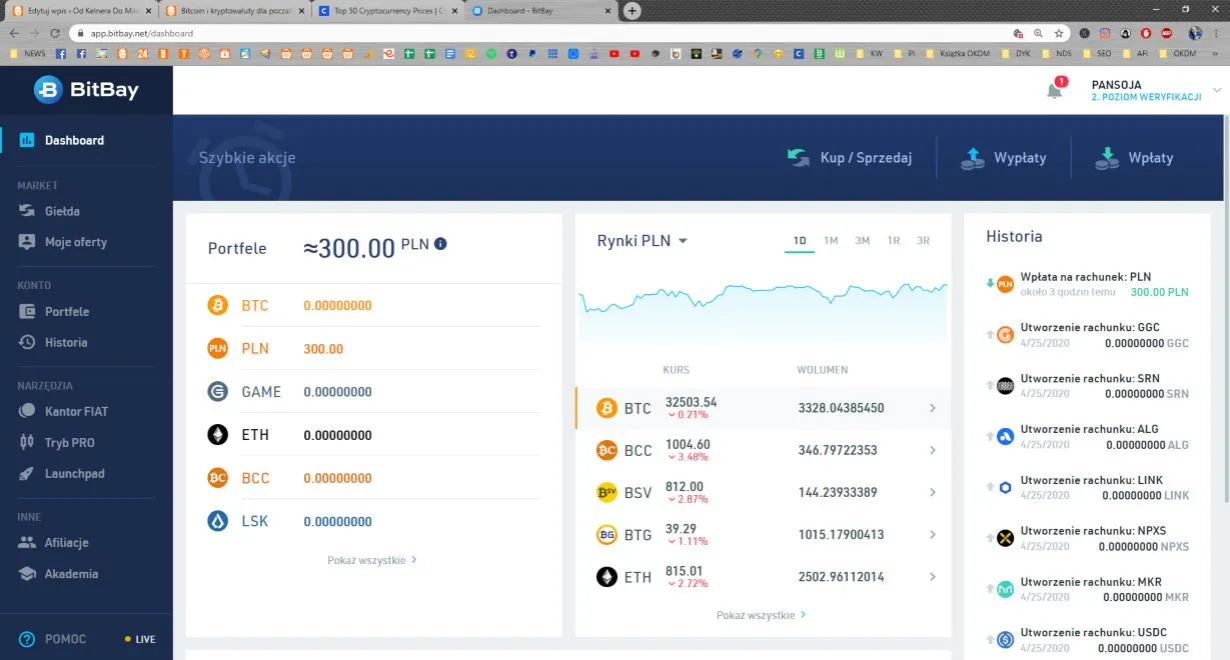Switch chart to 1M timeframe
Viewport: 1230px width, 660px height.
pyautogui.click(x=831, y=241)
